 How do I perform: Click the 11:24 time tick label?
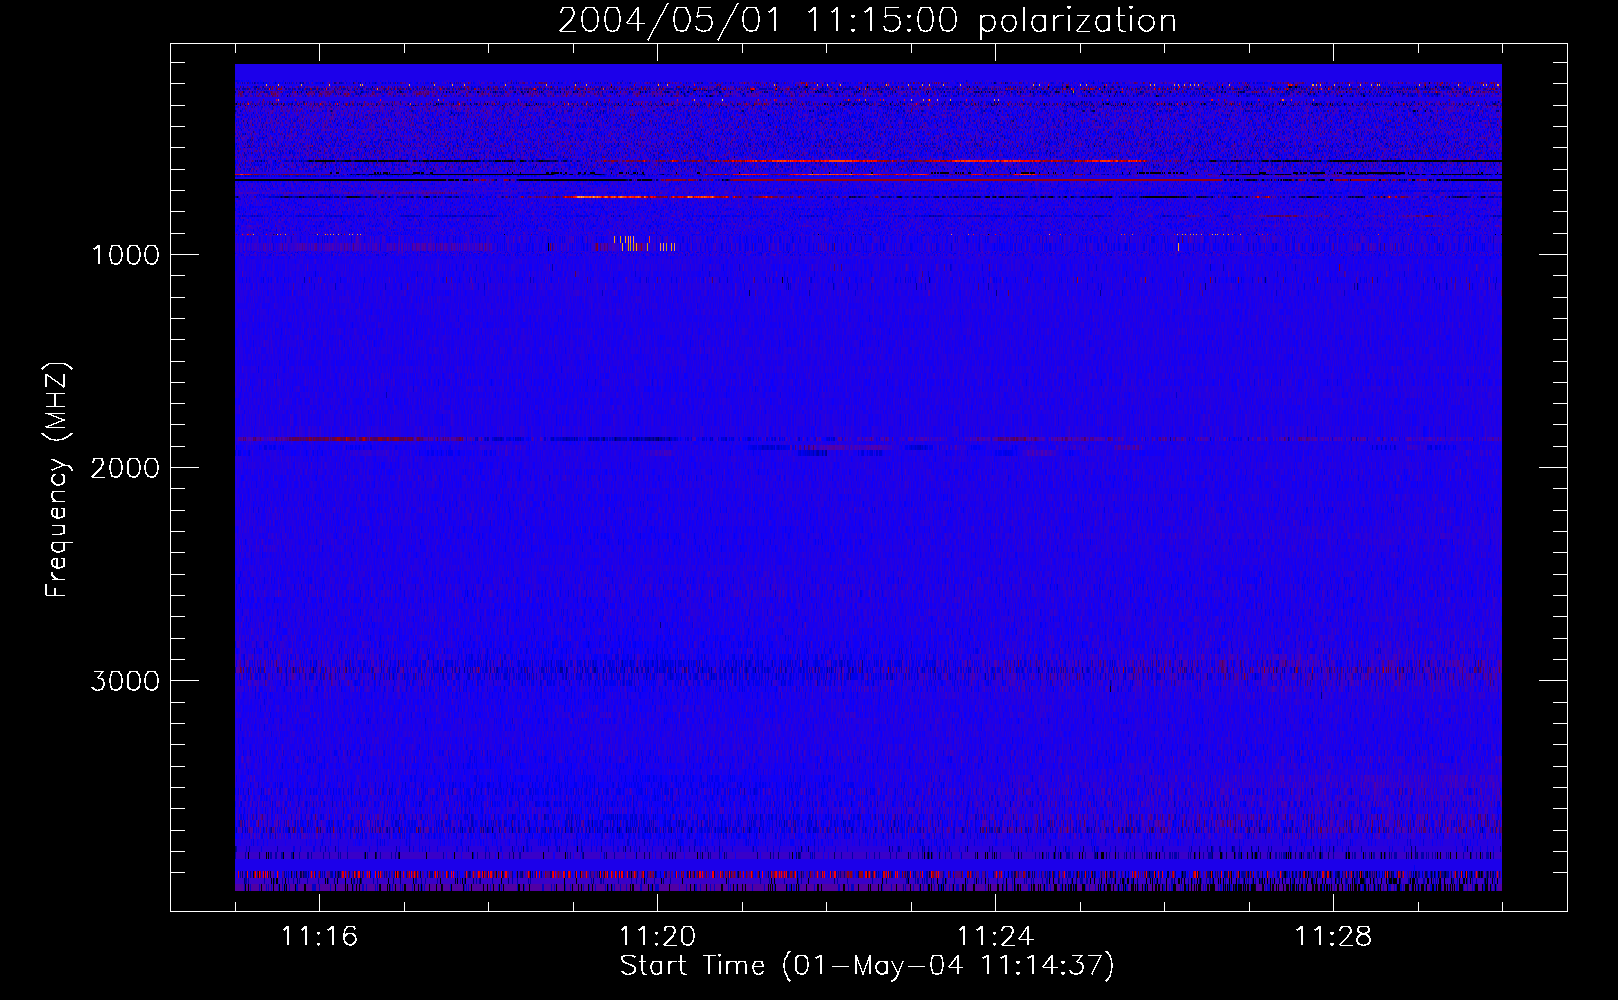995,937
